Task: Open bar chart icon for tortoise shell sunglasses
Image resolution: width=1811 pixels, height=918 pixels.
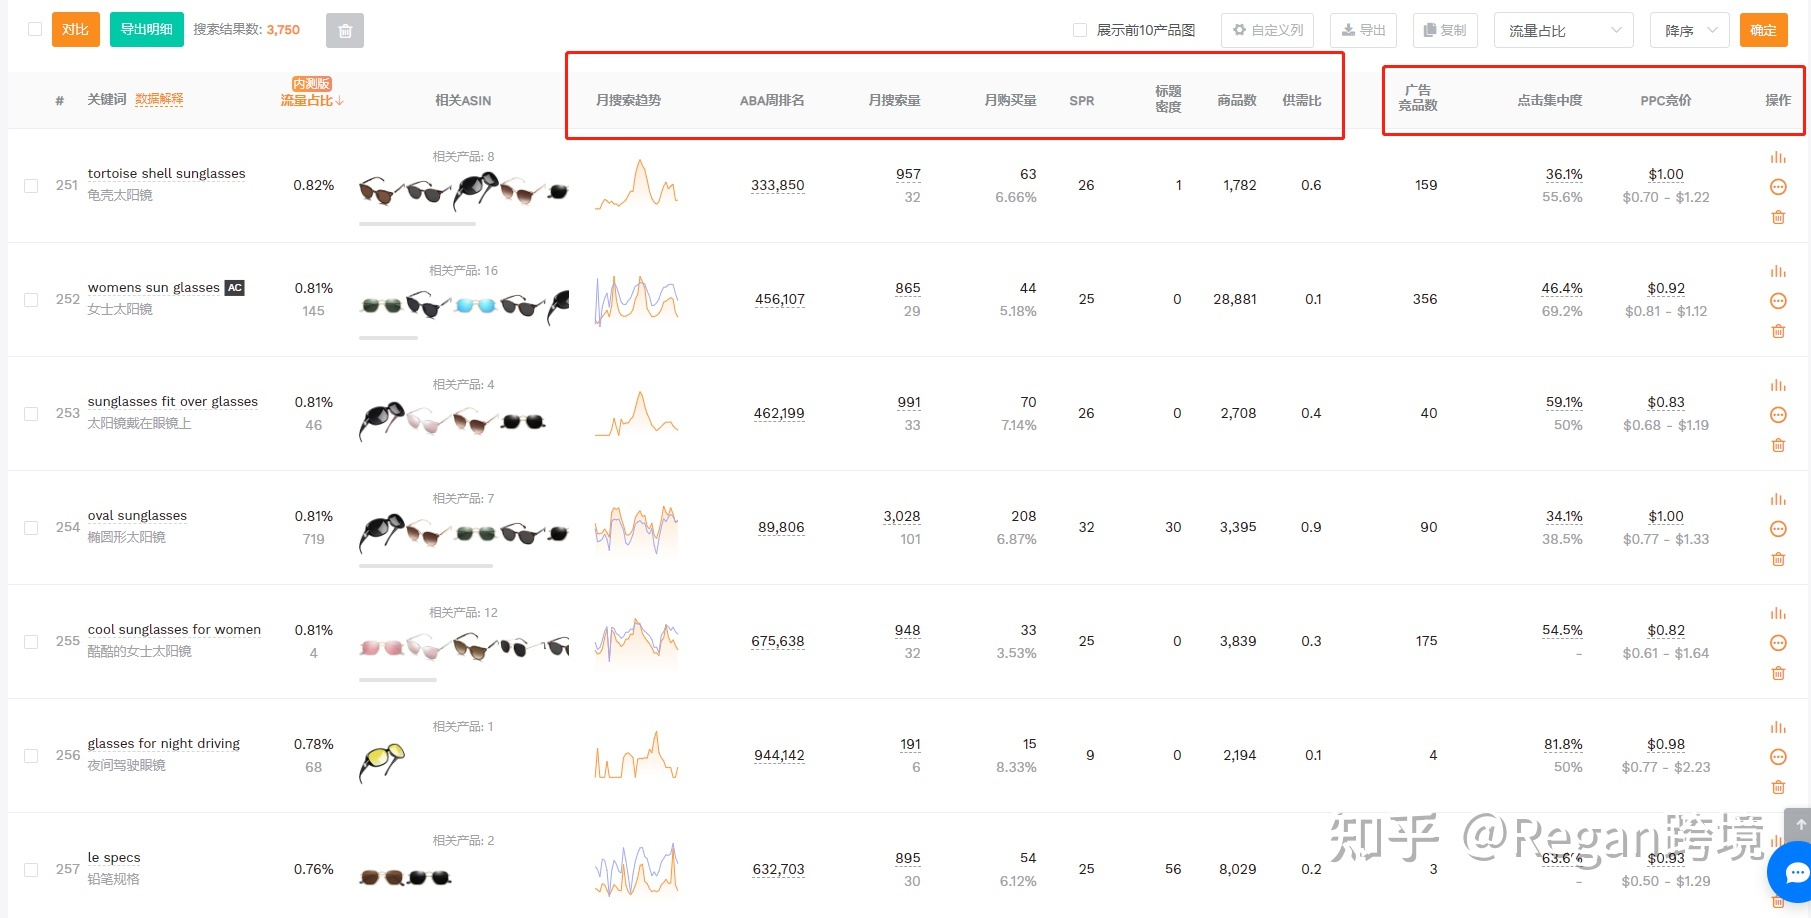Action: point(1777,158)
